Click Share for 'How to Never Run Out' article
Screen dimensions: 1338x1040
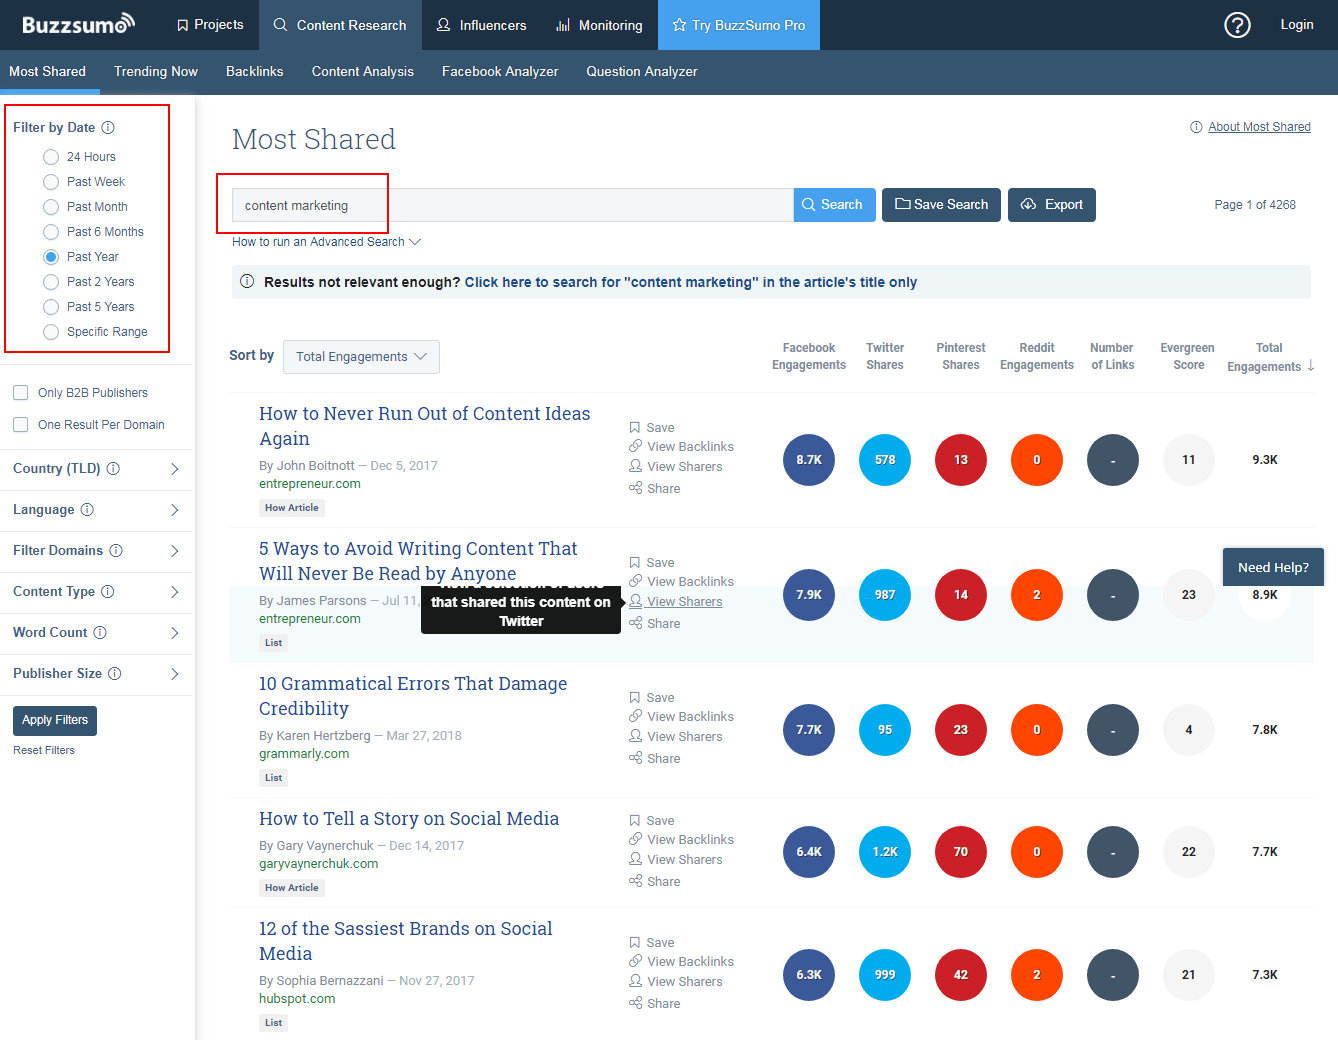click(655, 488)
